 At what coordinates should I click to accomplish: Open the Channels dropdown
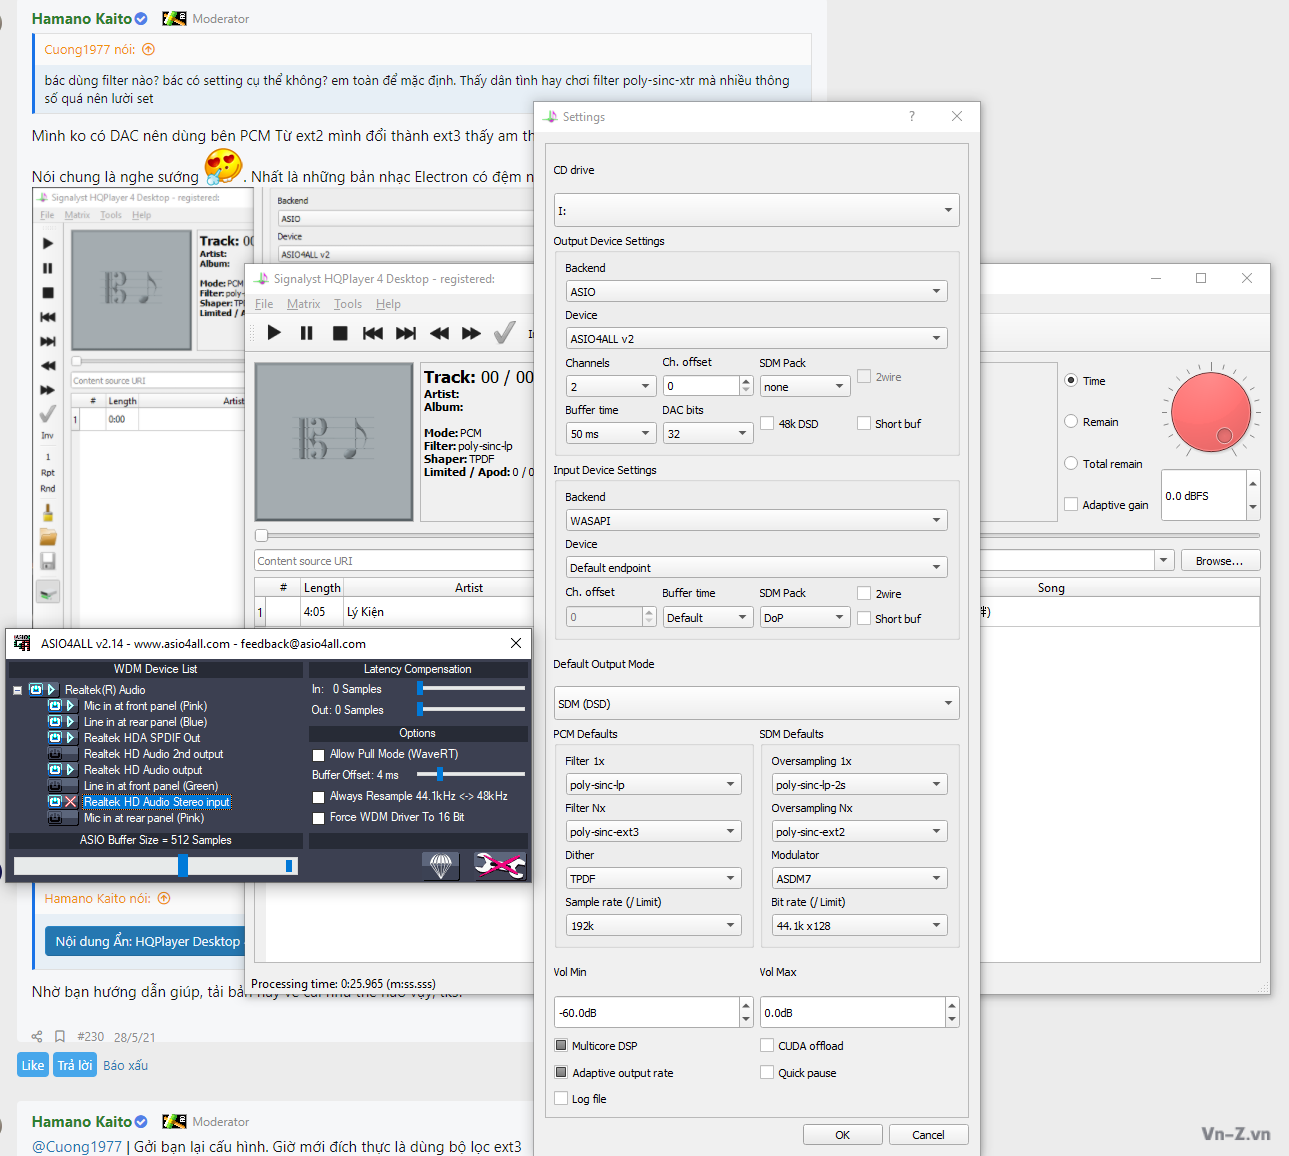[x=610, y=386]
